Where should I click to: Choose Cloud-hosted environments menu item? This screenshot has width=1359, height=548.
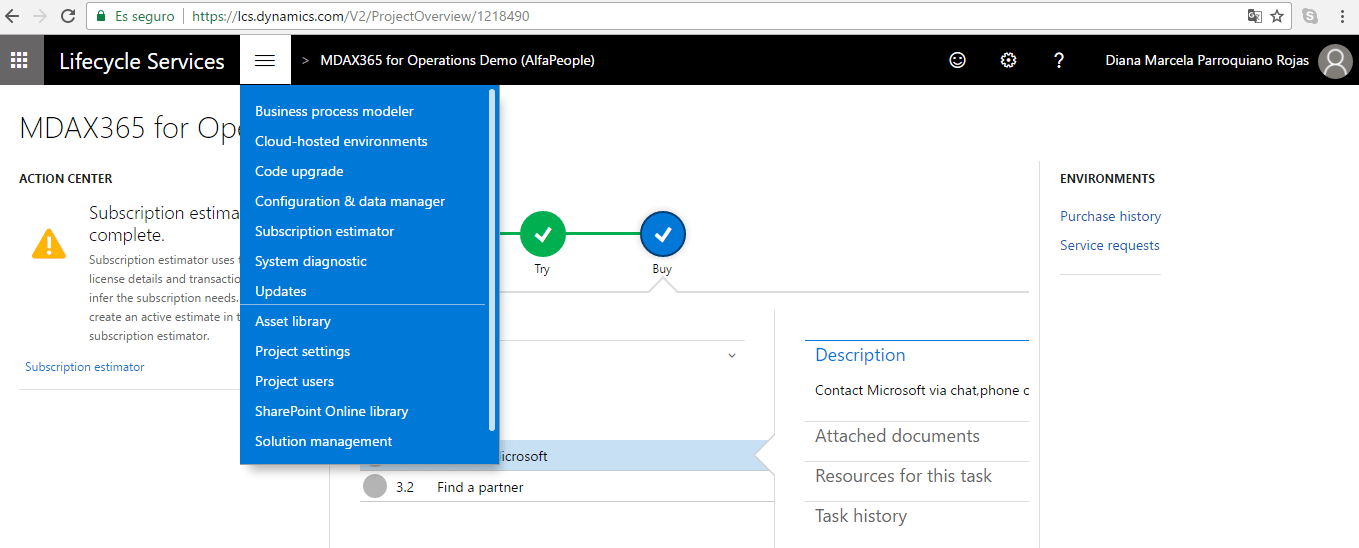341,141
